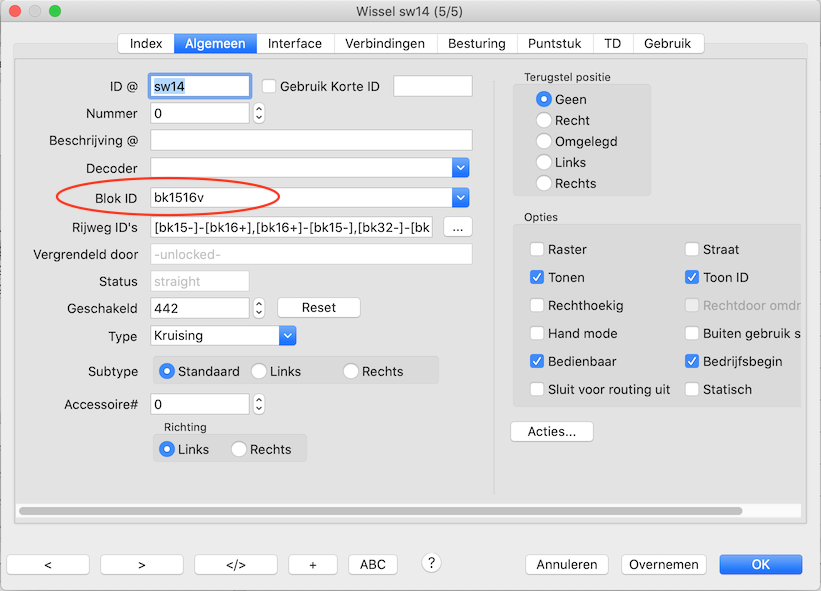Add new item with + button
Image resolution: width=821 pixels, height=591 pixels.
coord(312,565)
